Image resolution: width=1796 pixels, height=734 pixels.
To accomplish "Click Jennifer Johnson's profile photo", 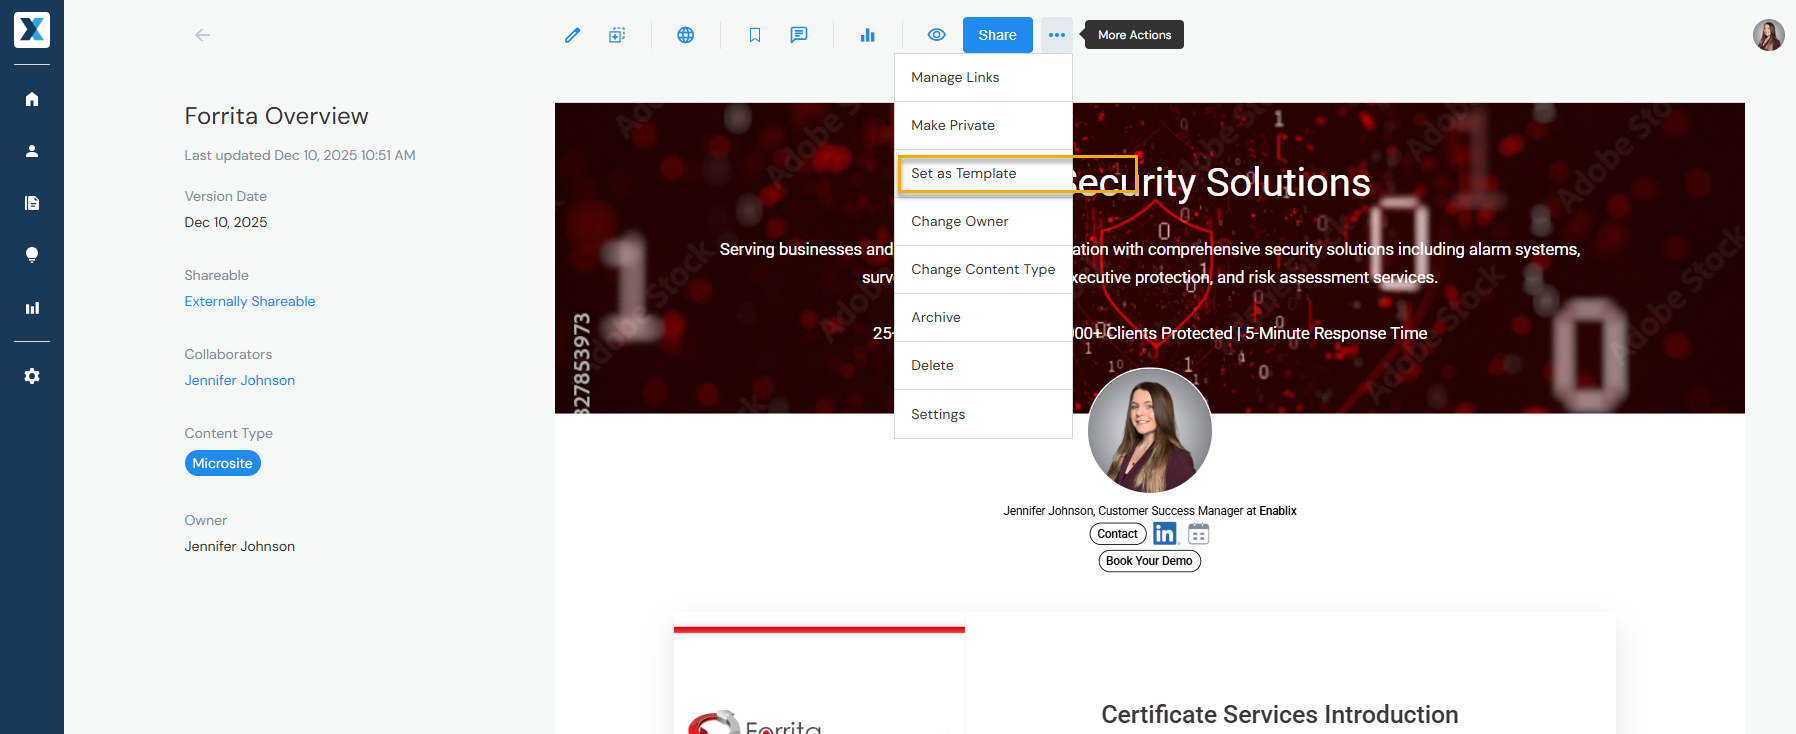I will coord(1150,430).
